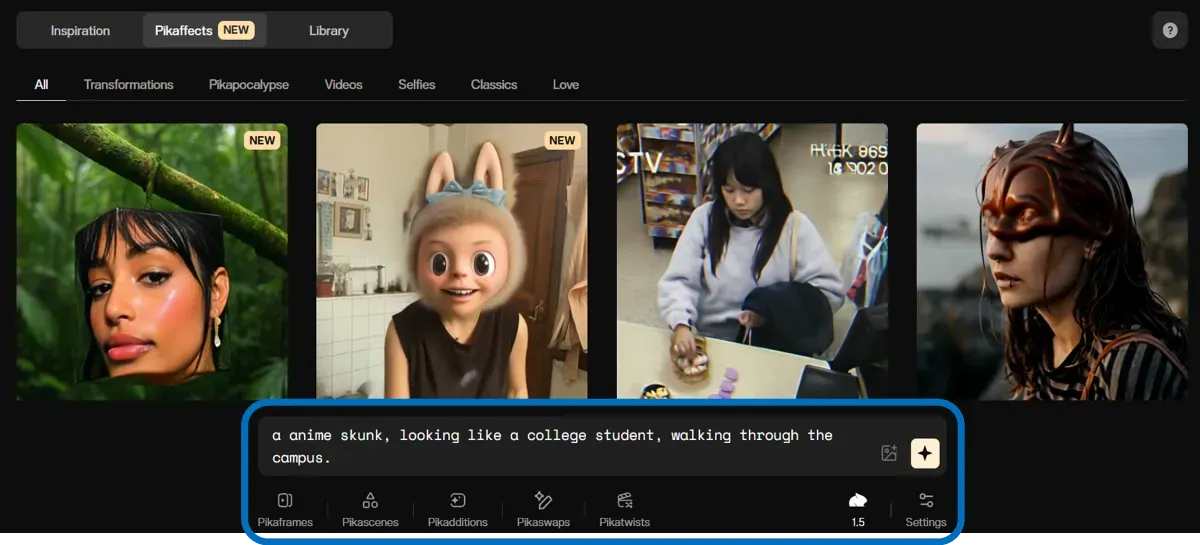This screenshot has width=1200, height=545.
Task: Show the Selfies effects category
Action: (416, 84)
